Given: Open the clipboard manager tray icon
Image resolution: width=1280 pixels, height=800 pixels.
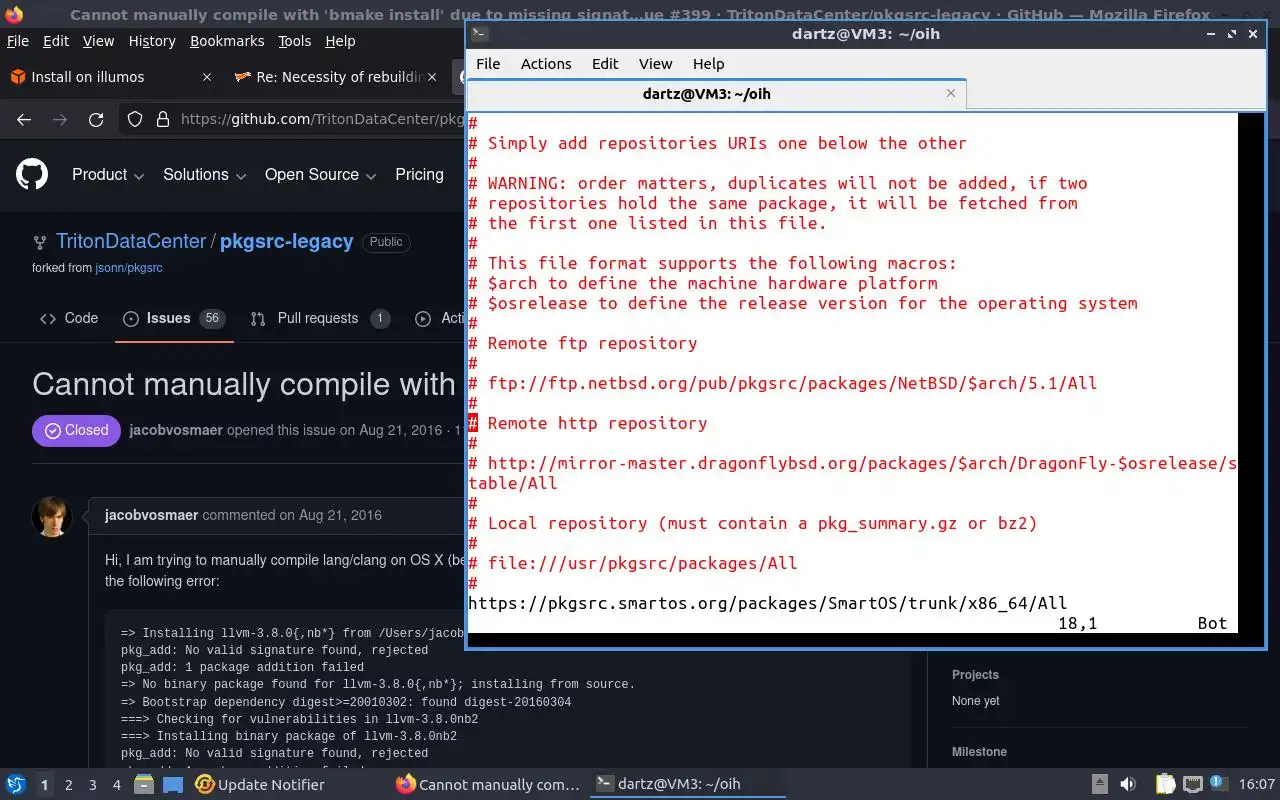Looking at the screenshot, I should tap(1165, 784).
